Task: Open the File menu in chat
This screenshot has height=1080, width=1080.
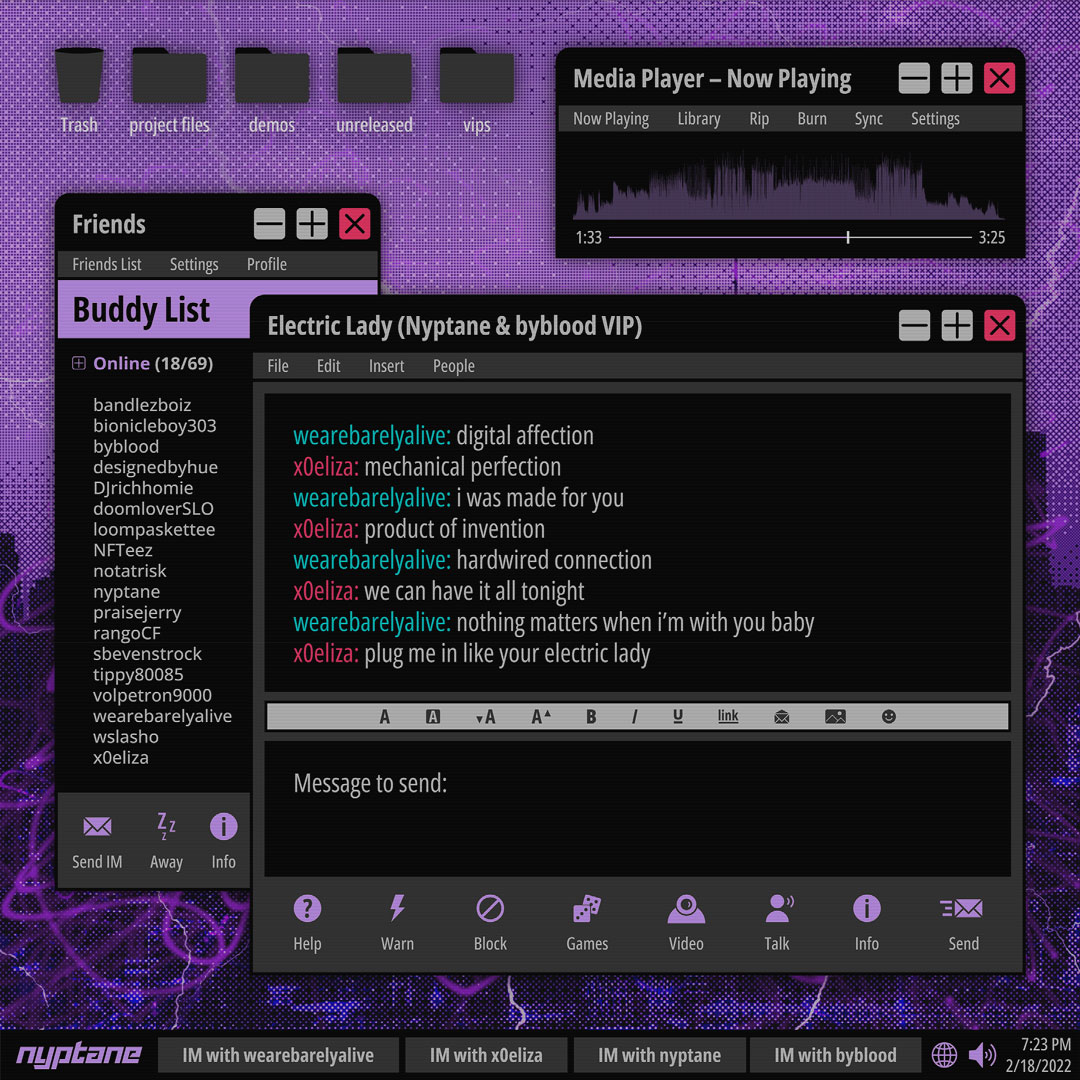Action: coord(278,366)
